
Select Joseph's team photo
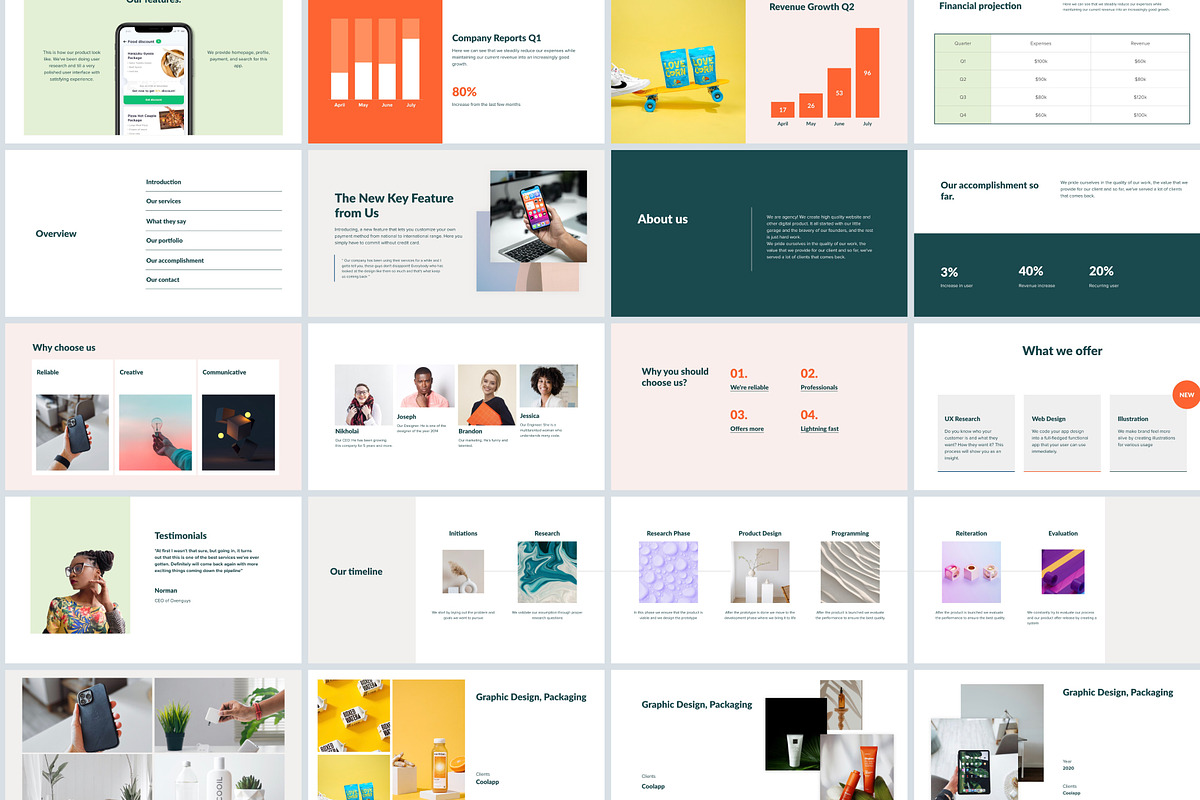(x=426, y=386)
